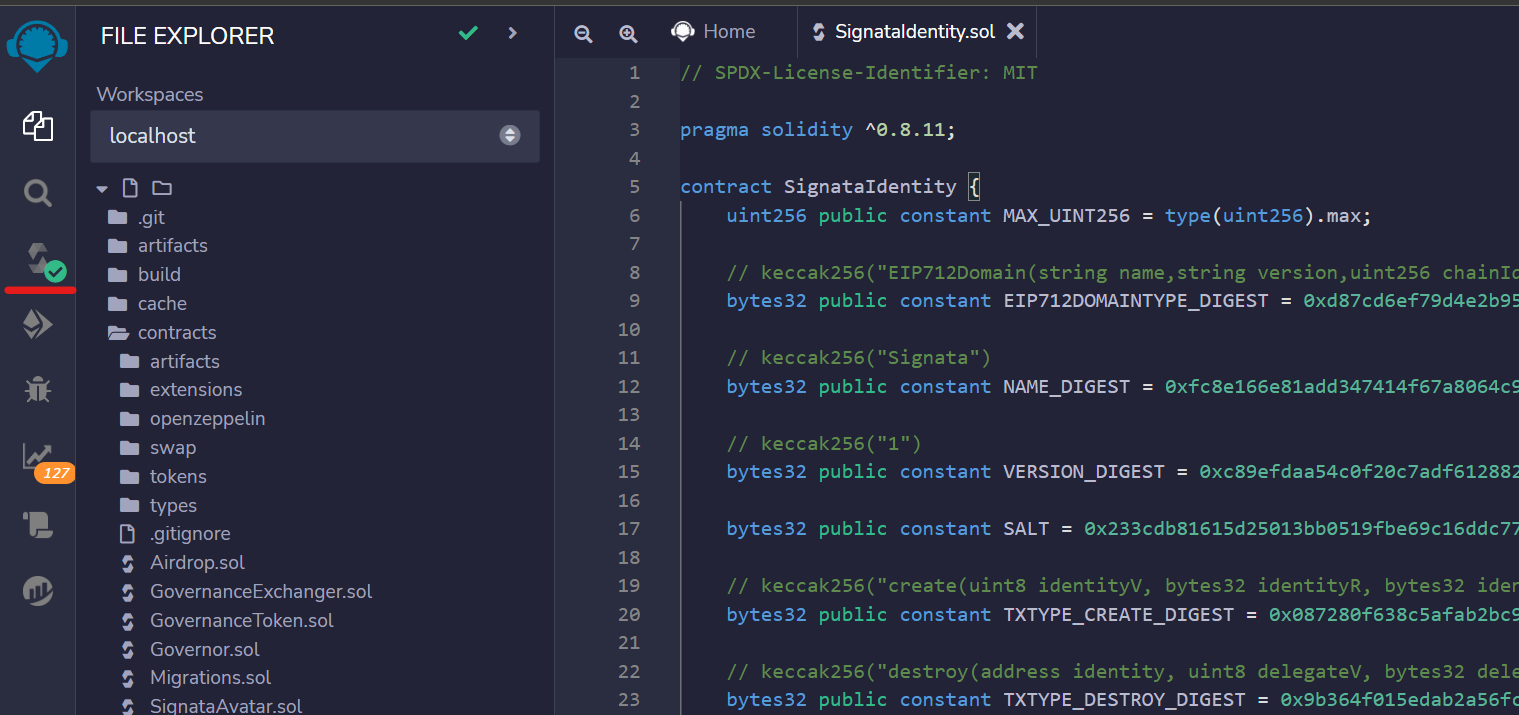The image size is (1519, 715).
Task: Expand the types folder
Action: [173, 506]
